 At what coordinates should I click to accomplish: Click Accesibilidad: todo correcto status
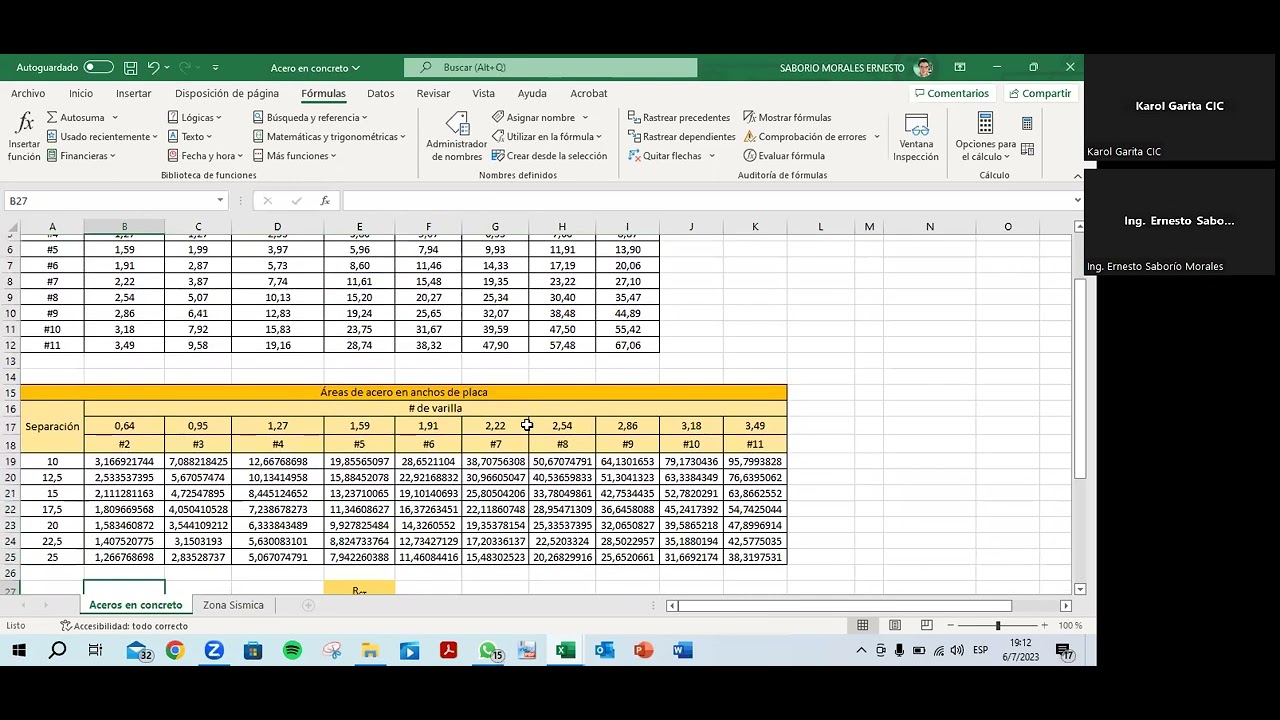(124, 626)
